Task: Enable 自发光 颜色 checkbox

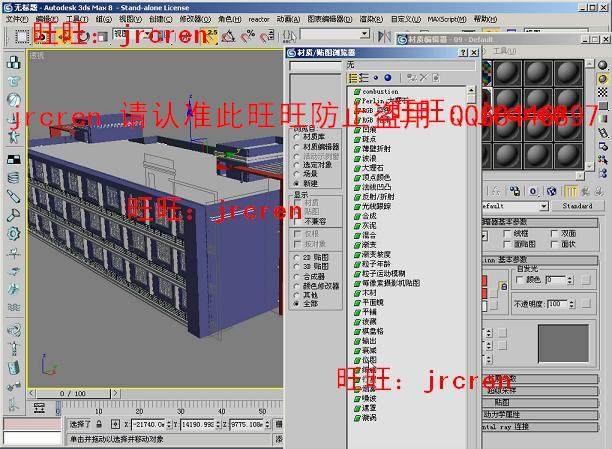Action: [x=519, y=280]
